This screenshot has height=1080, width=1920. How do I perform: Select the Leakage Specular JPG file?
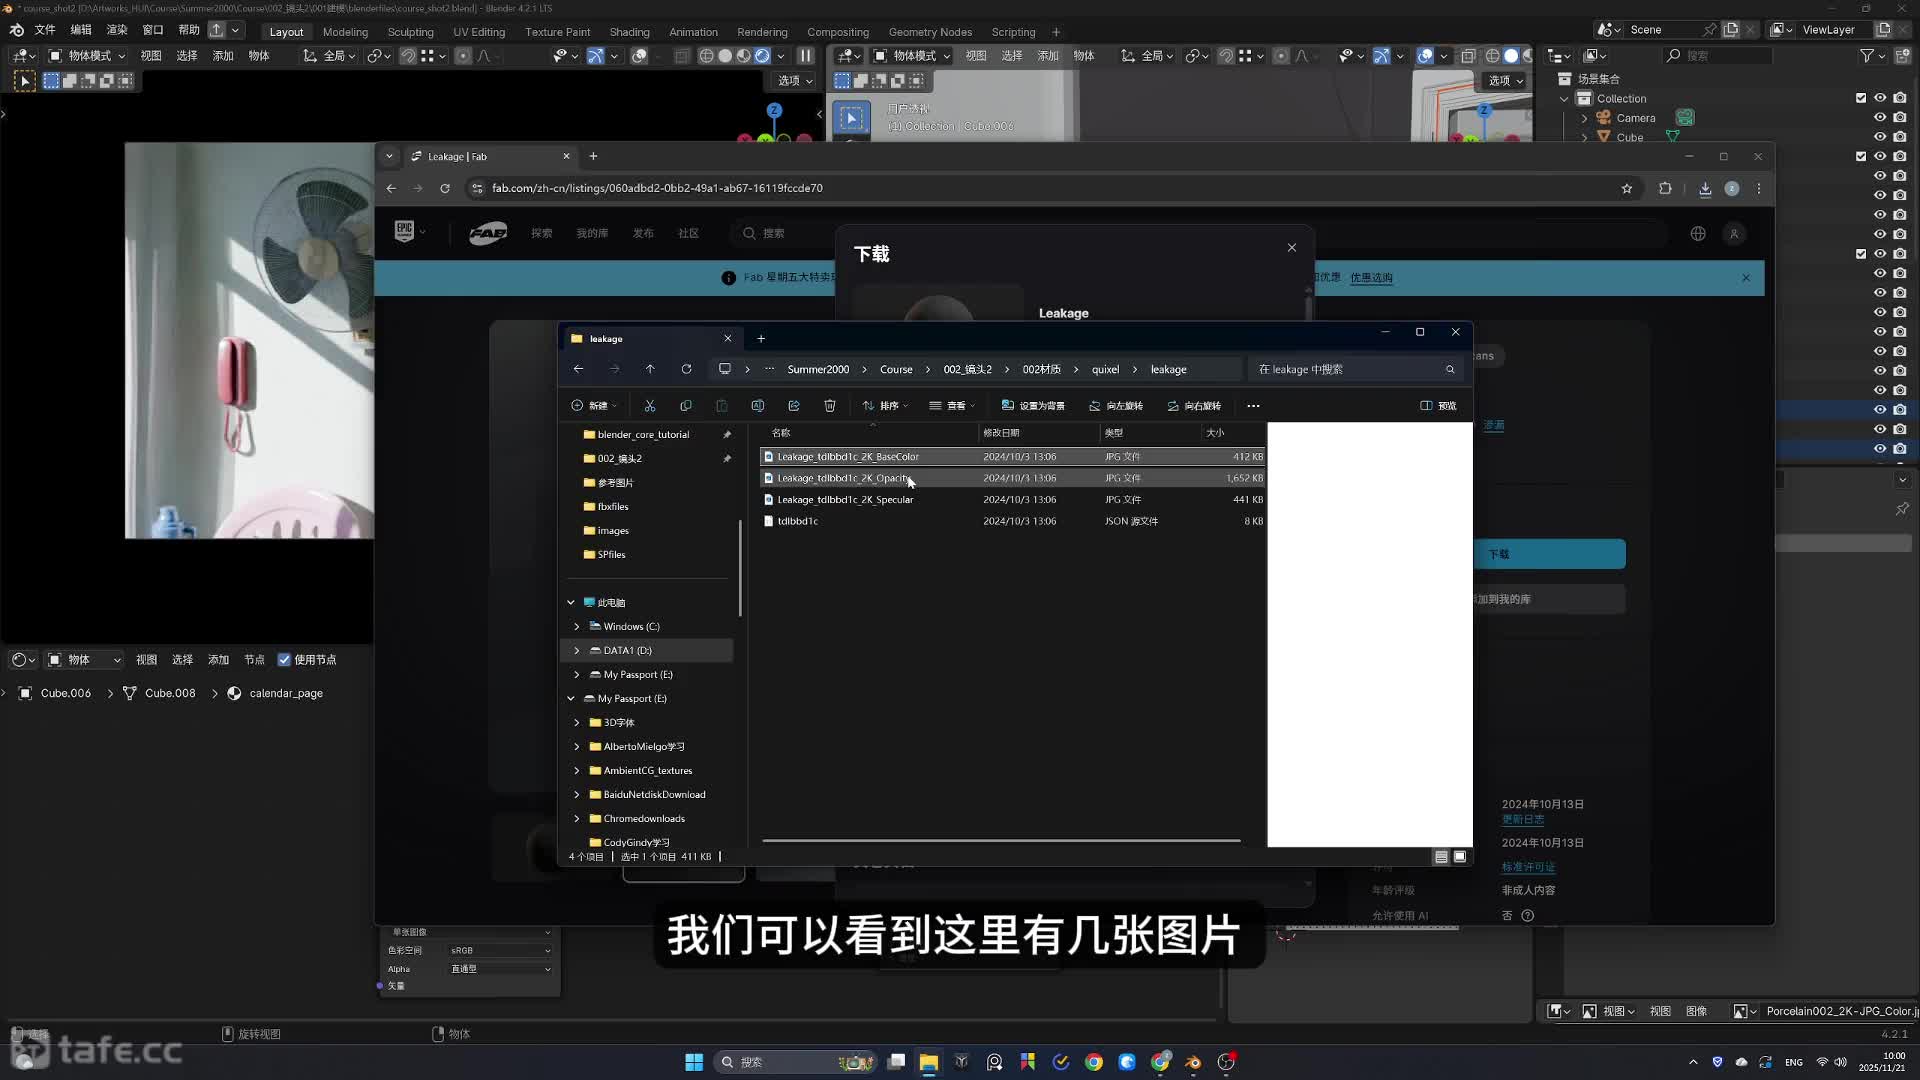click(x=845, y=500)
